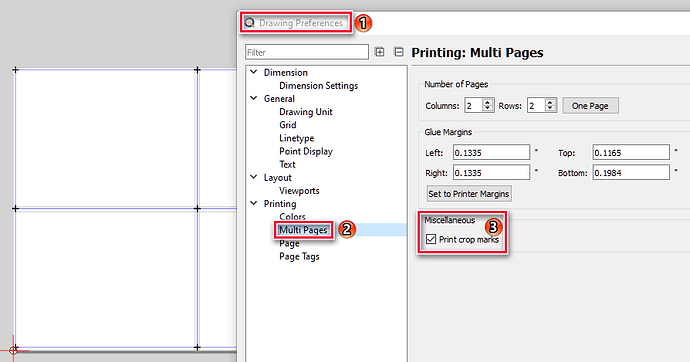Click in the Filter search field

(x=307, y=52)
